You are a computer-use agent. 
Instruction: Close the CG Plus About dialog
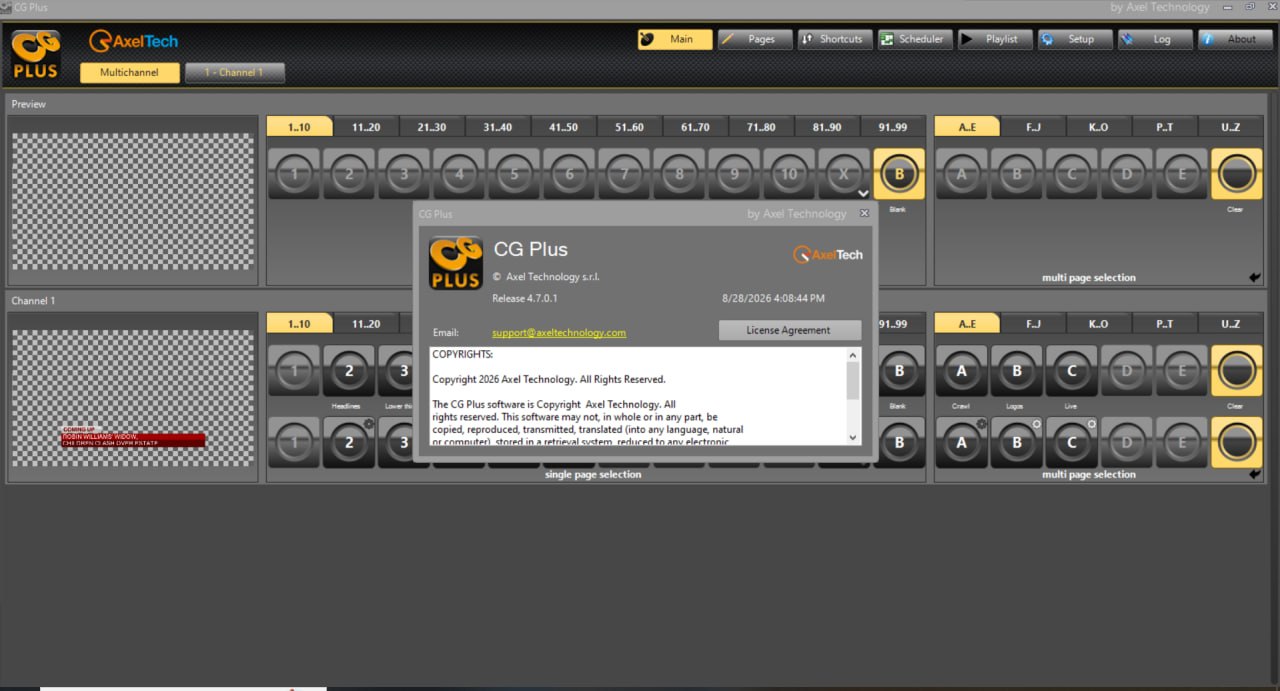[x=864, y=213]
